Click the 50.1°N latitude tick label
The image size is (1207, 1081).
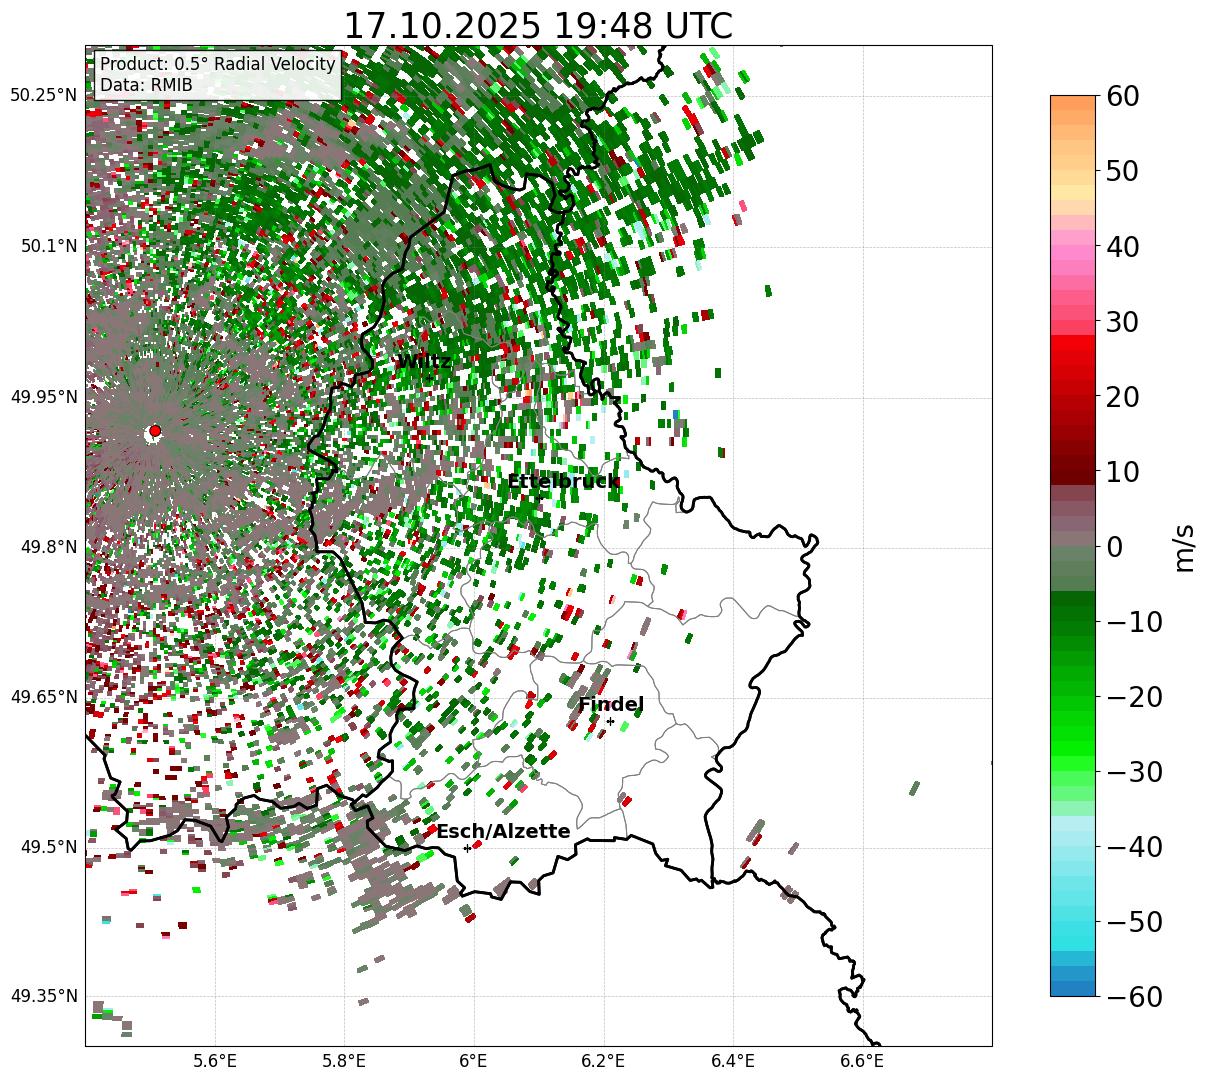pyautogui.click(x=48, y=246)
